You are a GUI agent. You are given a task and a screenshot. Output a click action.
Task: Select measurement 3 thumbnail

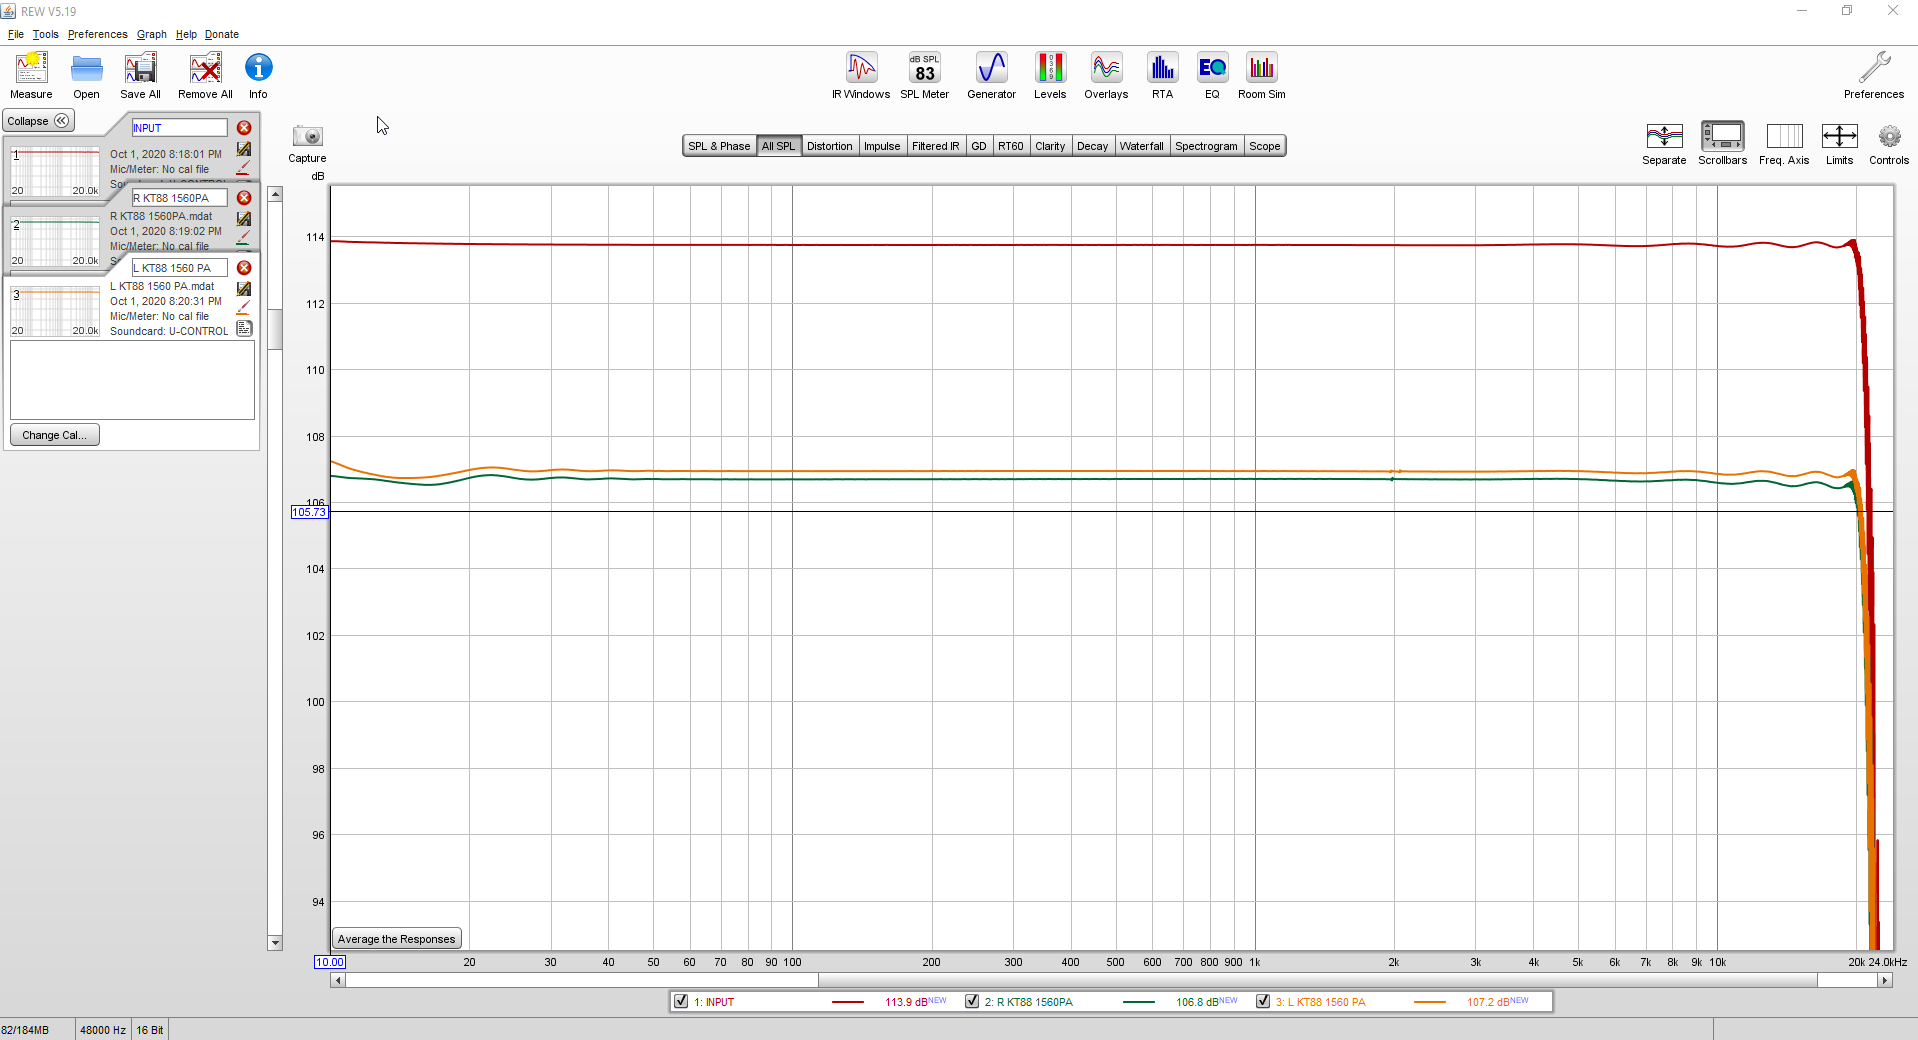pos(55,311)
